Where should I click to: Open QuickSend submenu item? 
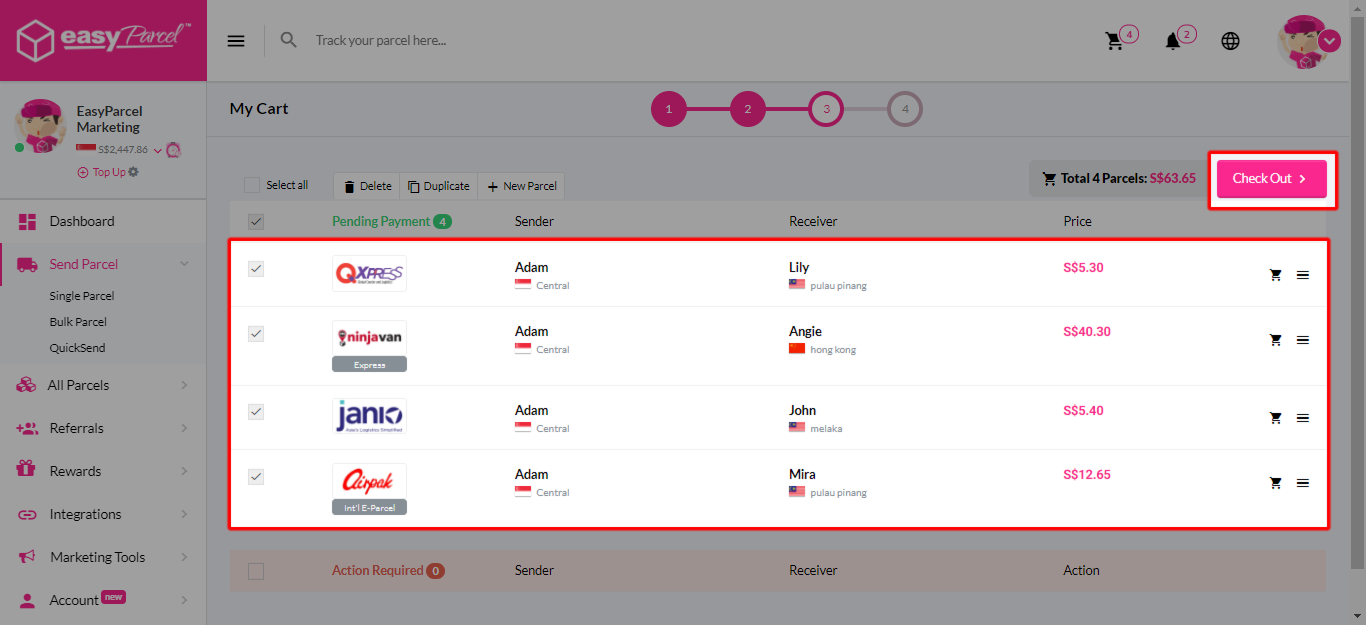[77, 348]
